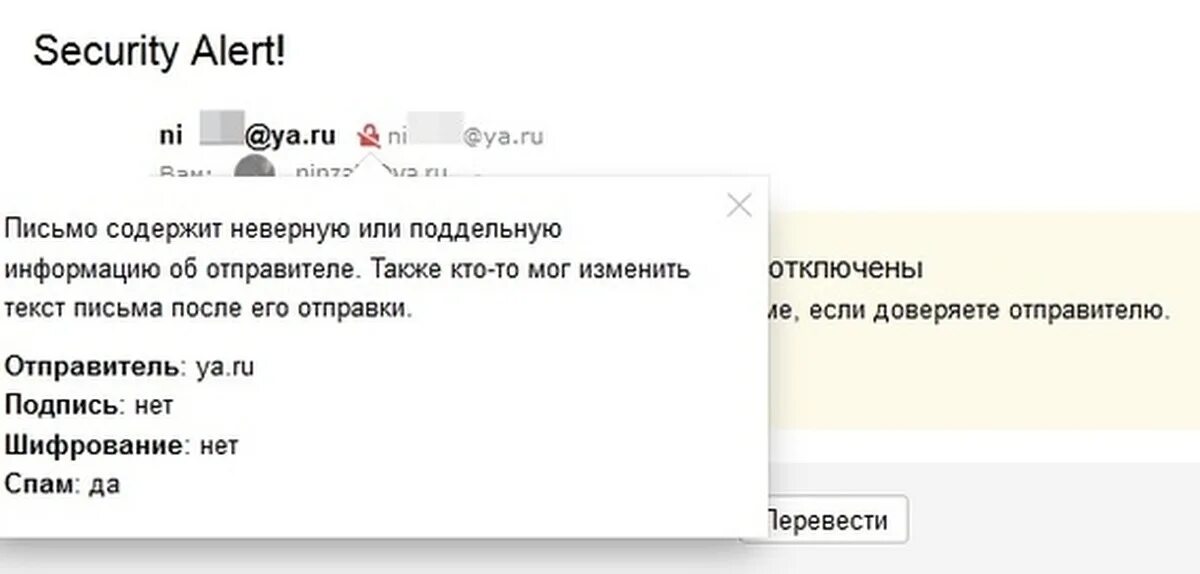Click the "Отправитель: ya.ru" line in popup

129,366
